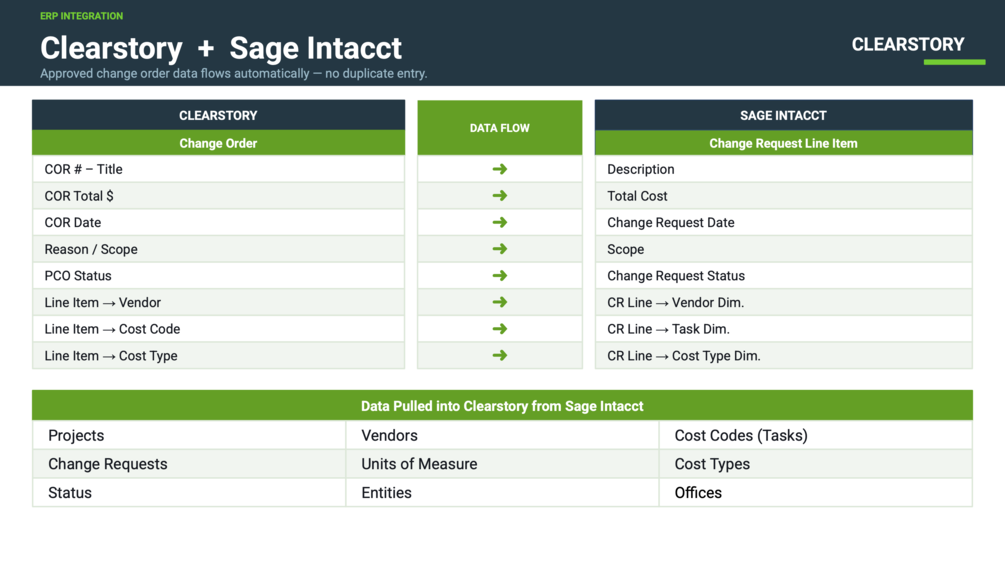Click the arrow in the Line Item Cost Type row
The height and width of the screenshot is (565, 1005).
tap(500, 356)
